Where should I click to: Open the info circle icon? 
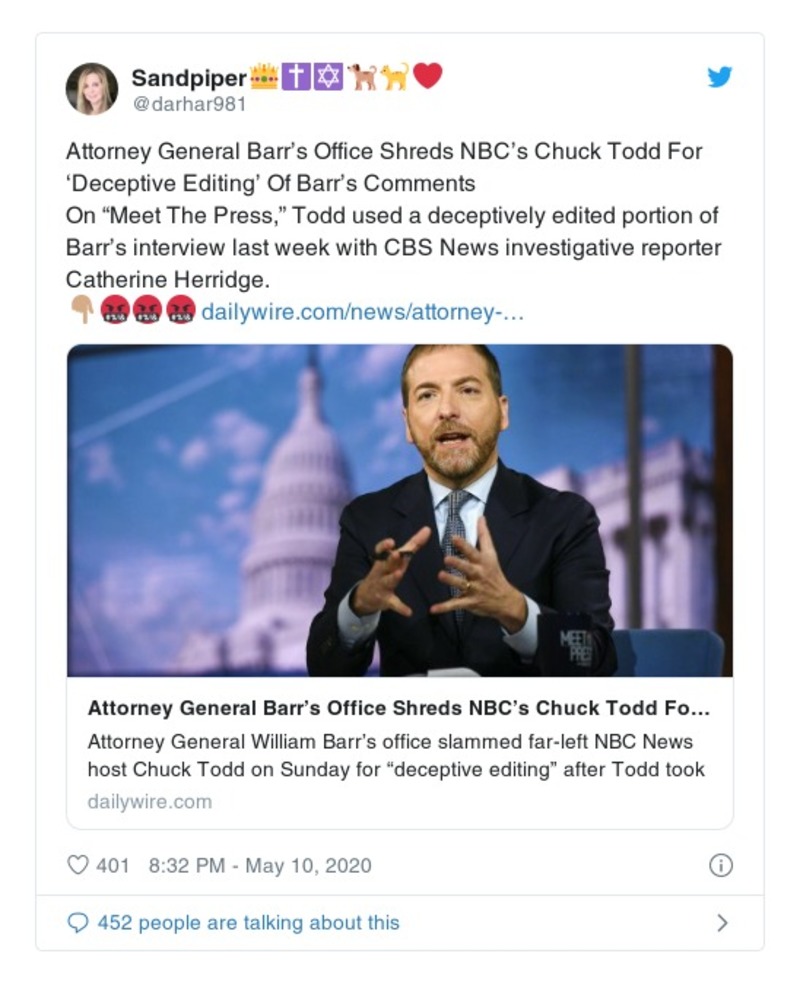(720, 866)
